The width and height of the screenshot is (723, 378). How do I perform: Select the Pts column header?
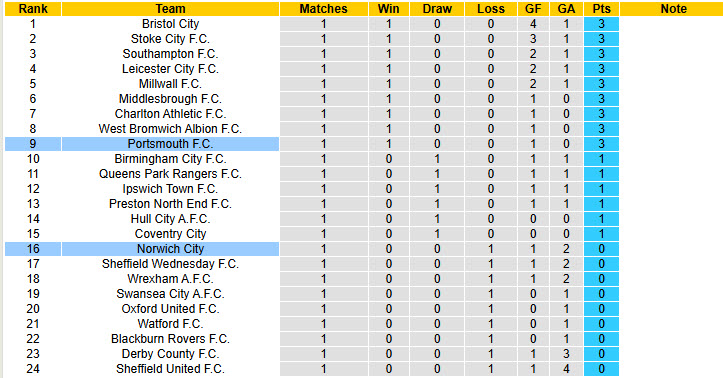point(601,9)
